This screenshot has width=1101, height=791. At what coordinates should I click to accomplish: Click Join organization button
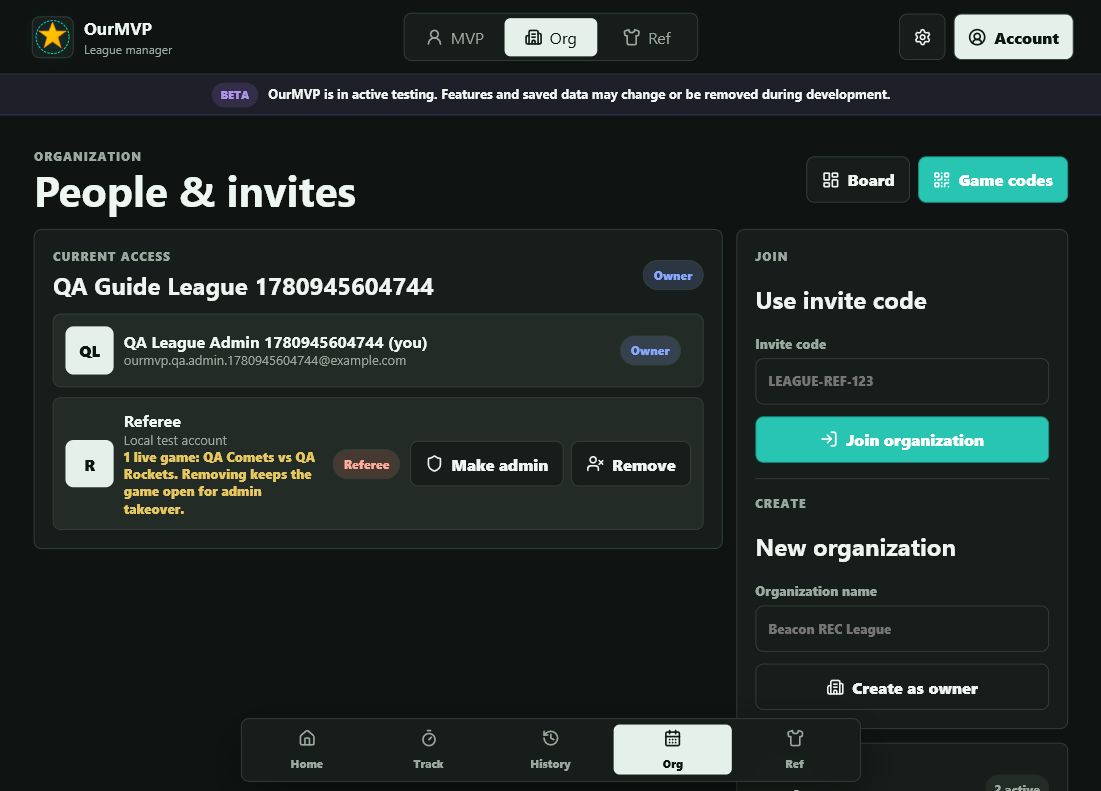click(902, 440)
